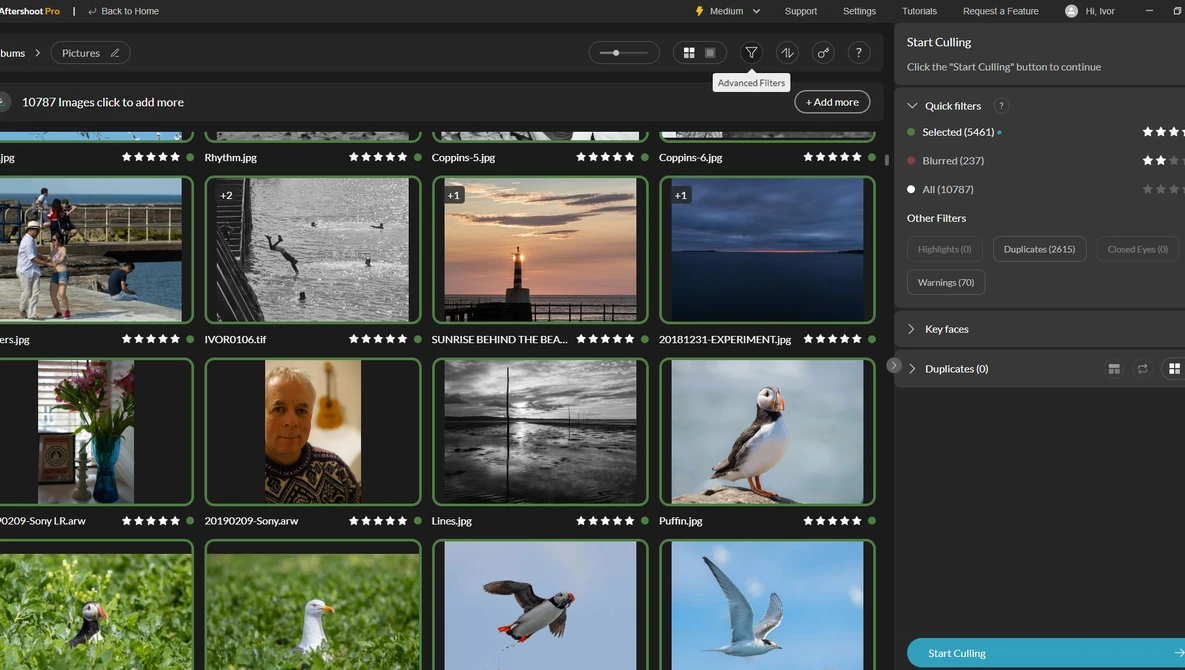Expand the Duplicates (0) section
The image size is (1185, 670).
pyautogui.click(x=912, y=369)
